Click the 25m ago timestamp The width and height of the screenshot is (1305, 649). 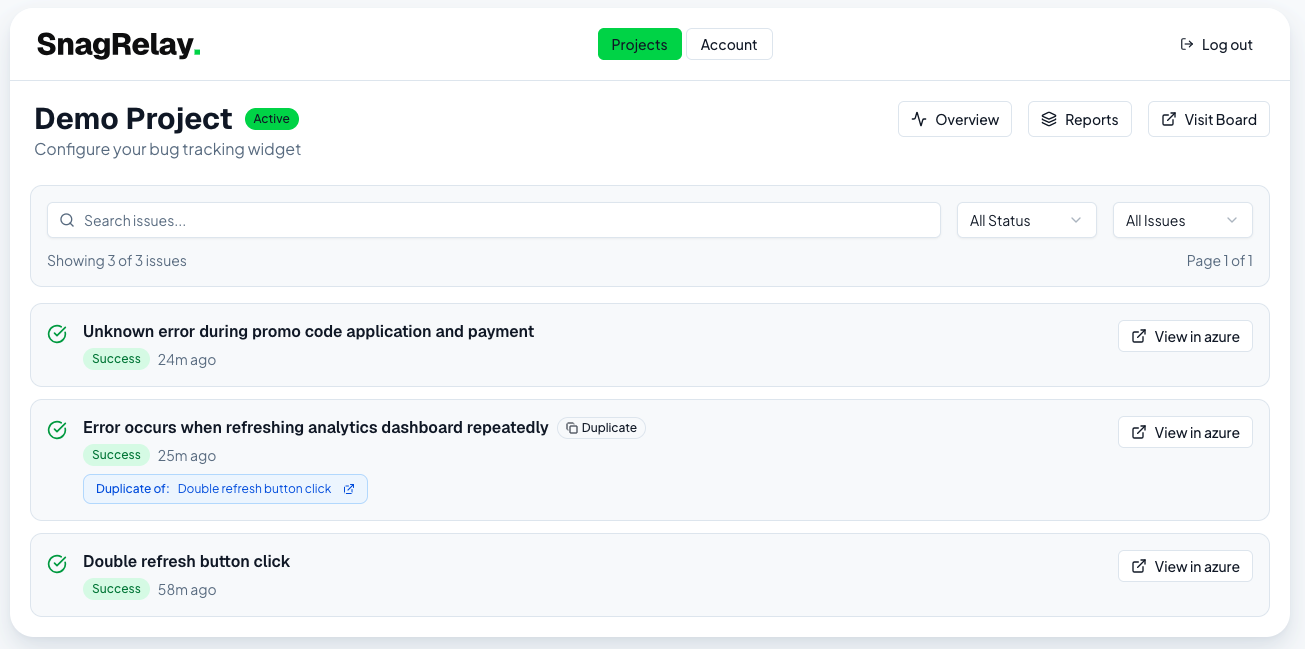tap(187, 456)
